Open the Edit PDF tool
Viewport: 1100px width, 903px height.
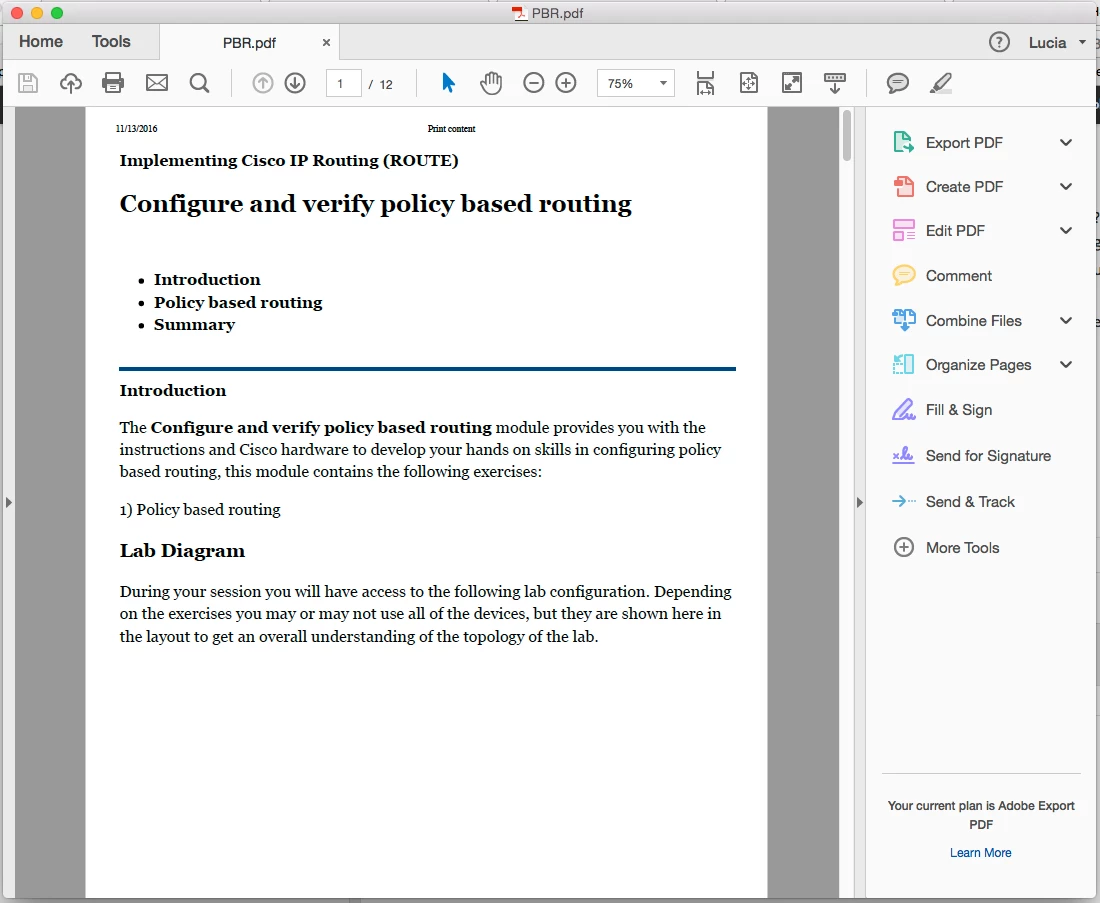(x=955, y=230)
